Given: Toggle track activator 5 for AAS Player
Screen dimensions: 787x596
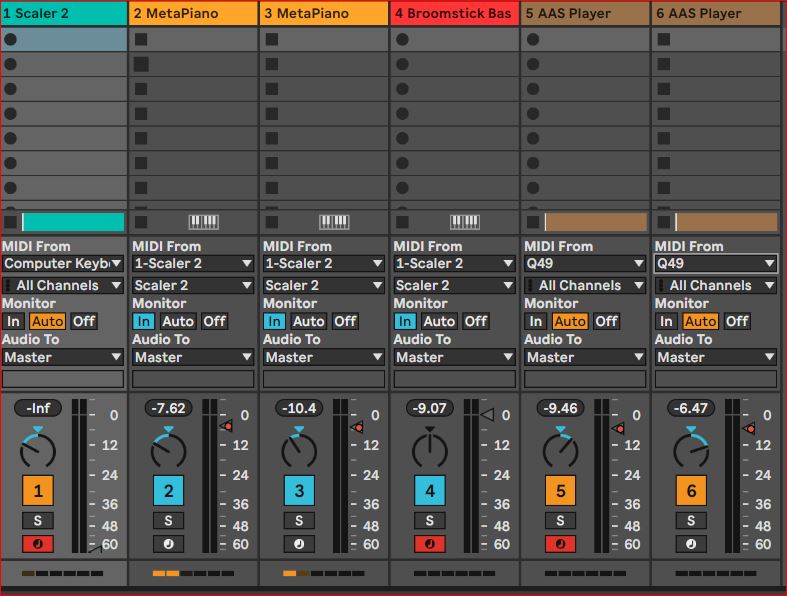Looking at the screenshot, I should (561, 491).
